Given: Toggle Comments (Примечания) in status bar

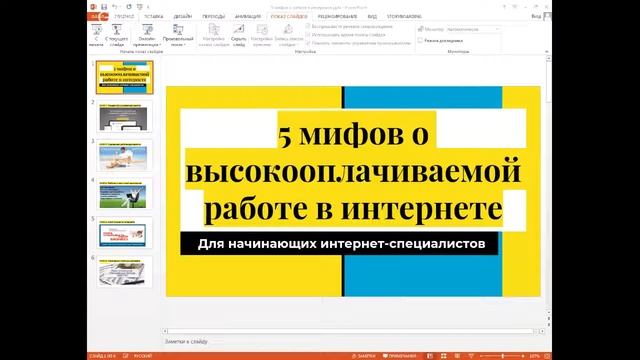Looking at the screenshot, I should click(399, 356).
